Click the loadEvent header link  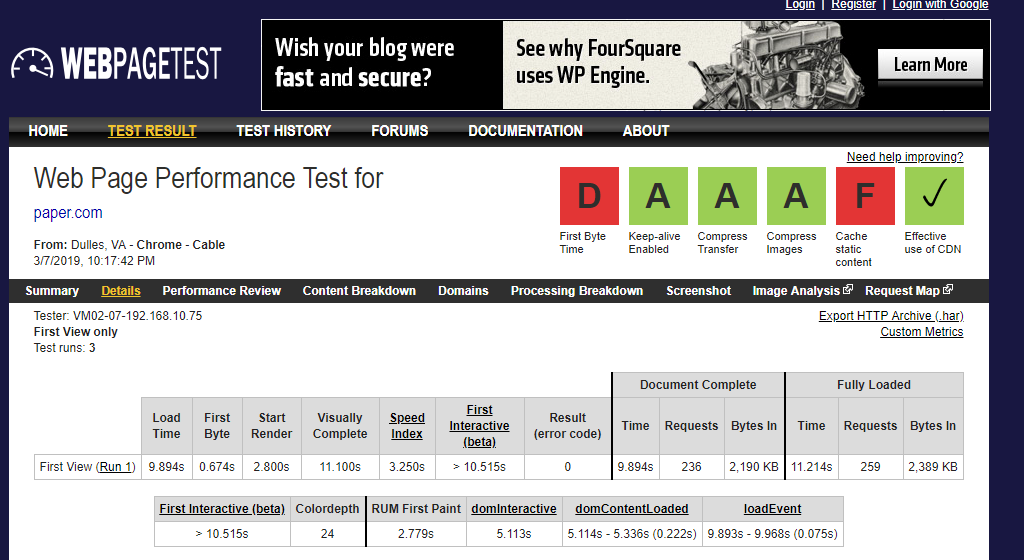coord(772,508)
